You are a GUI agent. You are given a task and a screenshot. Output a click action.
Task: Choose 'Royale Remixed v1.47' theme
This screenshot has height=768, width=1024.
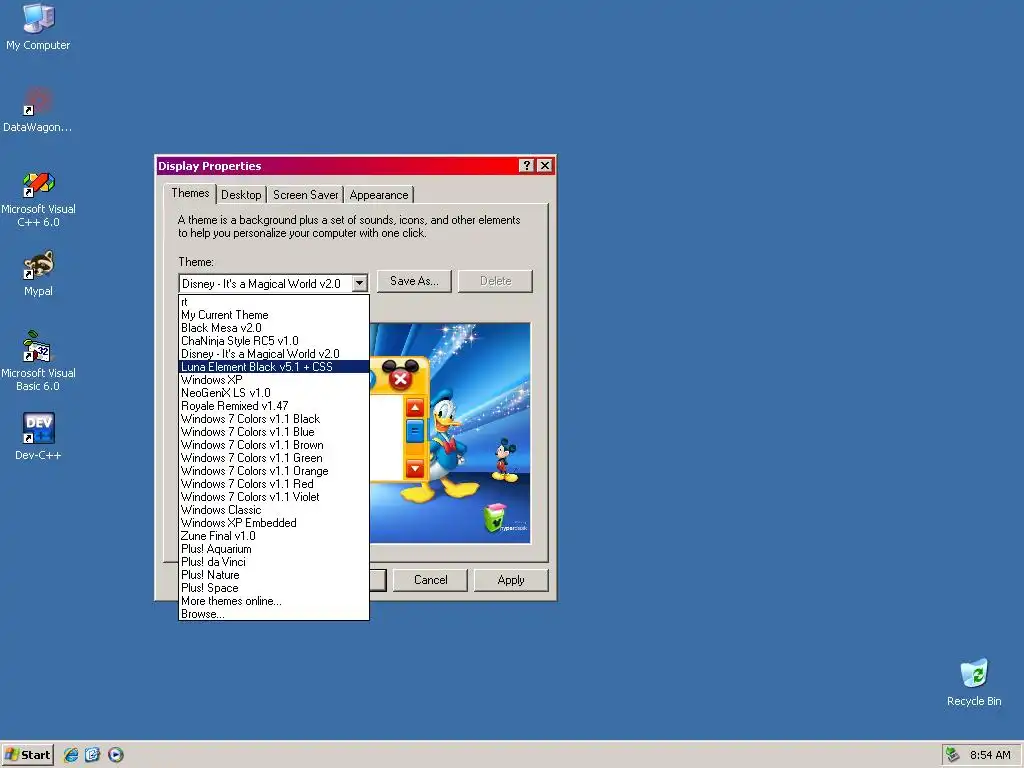274,406
